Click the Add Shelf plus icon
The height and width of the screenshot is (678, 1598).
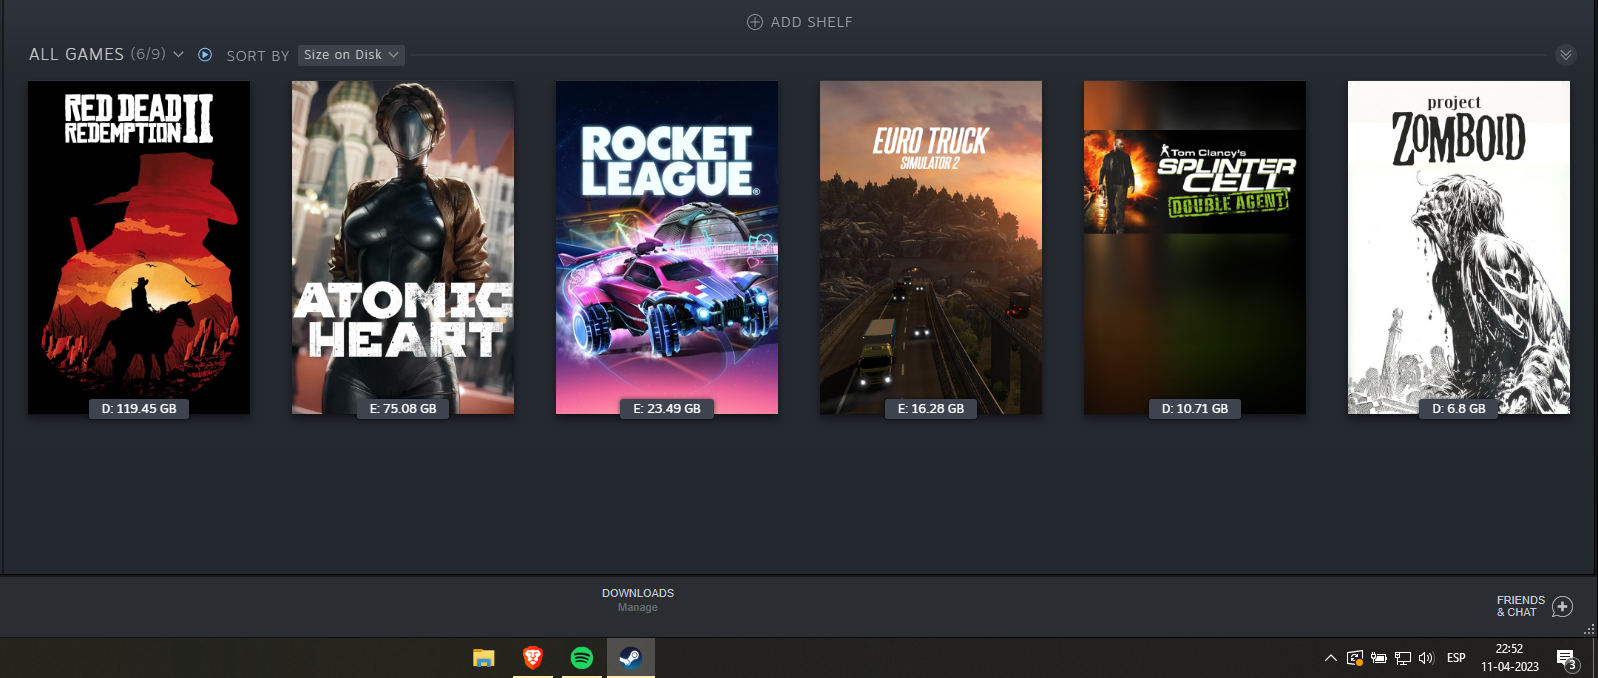click(x=755, y=22)
